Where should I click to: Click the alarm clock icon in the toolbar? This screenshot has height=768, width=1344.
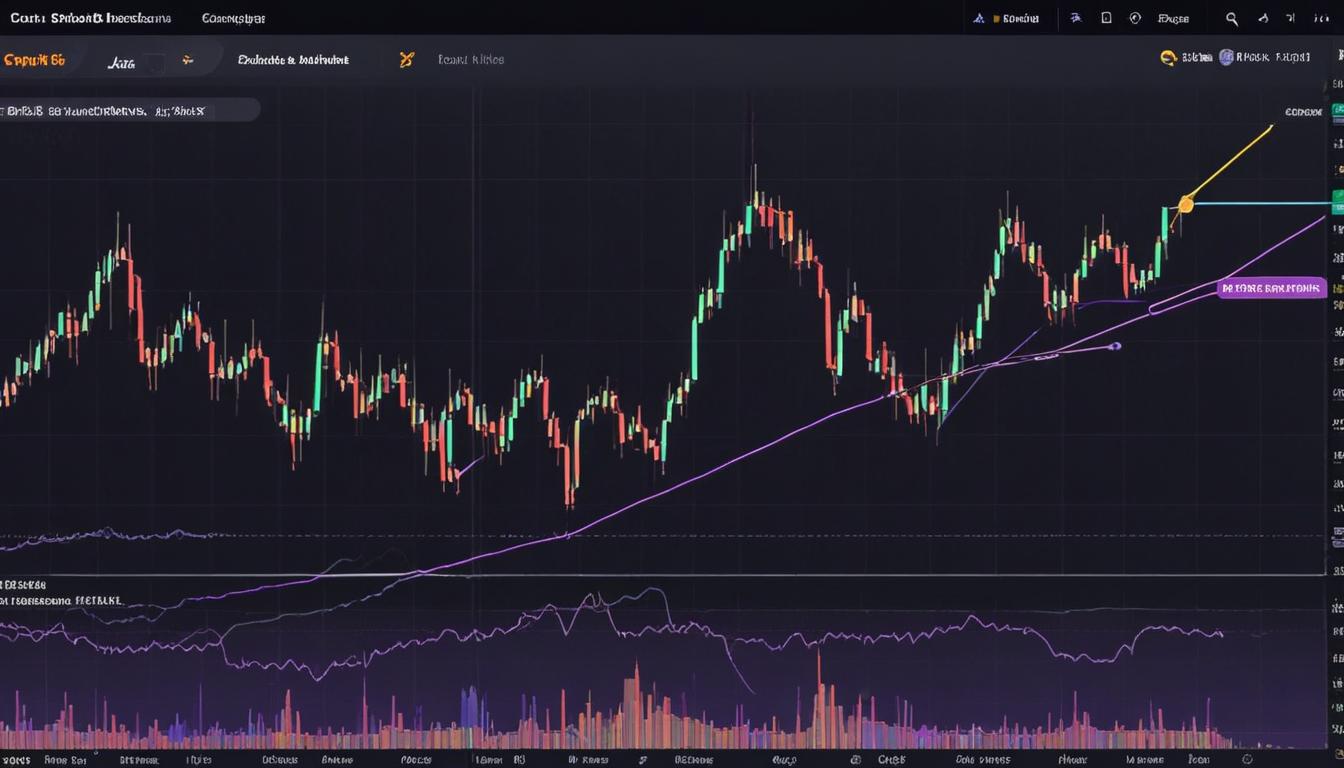tap(1135, 18)
